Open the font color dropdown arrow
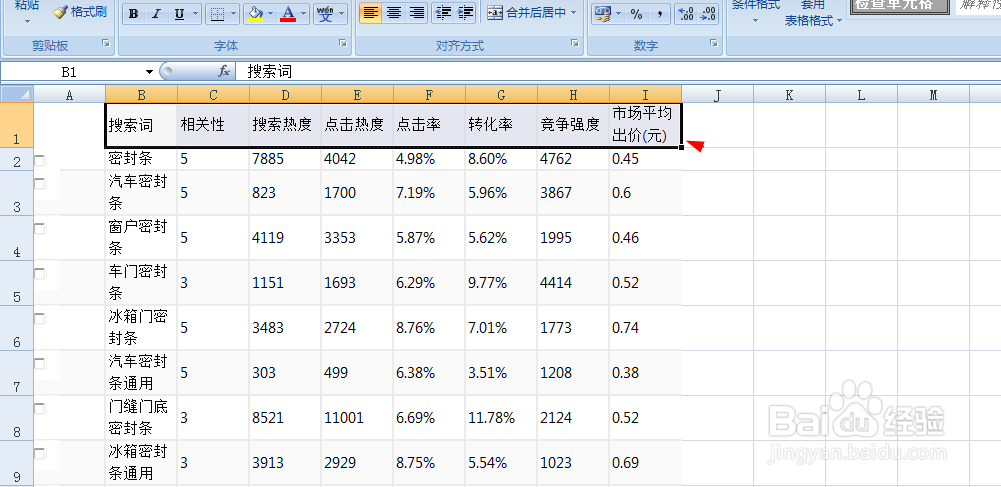1001x487 pixels. tap(303, 13)
